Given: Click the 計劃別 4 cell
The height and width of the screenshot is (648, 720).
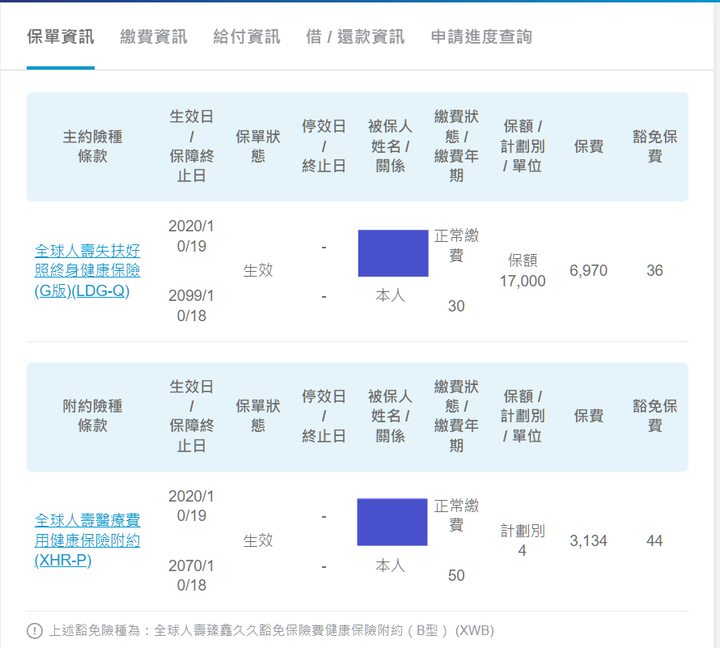Looking at the screenshot, I should [x=523, y=541].
